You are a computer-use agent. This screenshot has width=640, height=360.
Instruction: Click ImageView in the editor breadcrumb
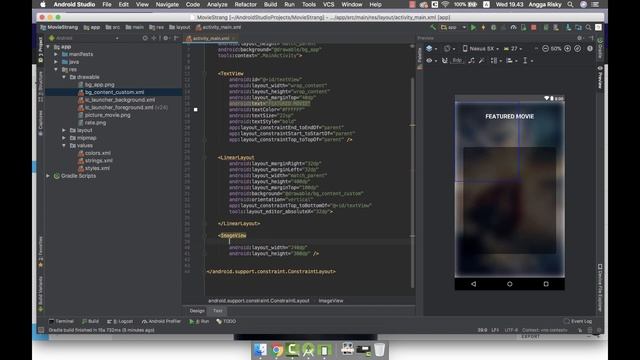pos(331,301)
